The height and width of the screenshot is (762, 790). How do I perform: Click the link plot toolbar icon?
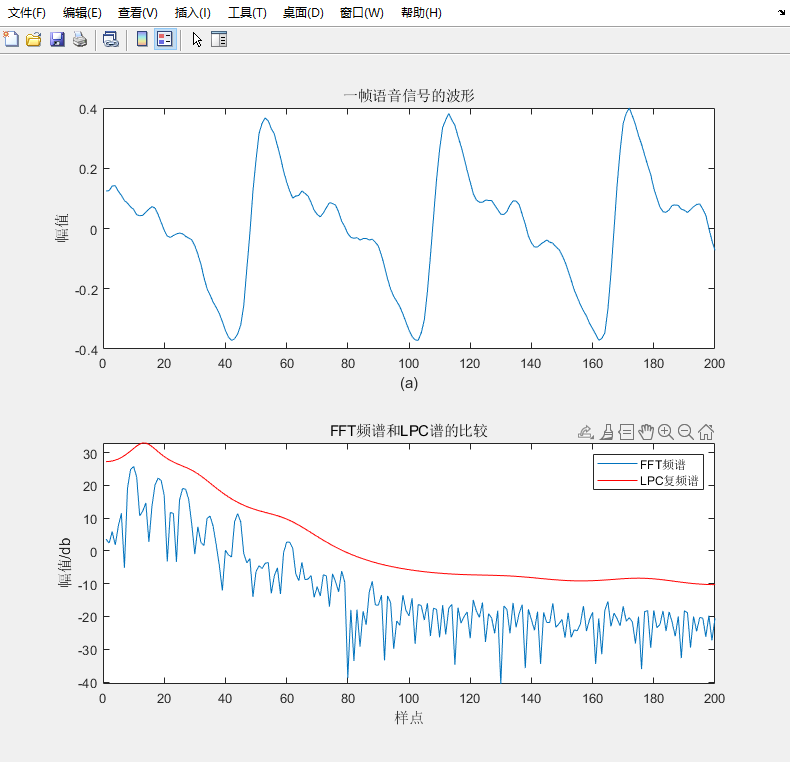pos(110,39)
